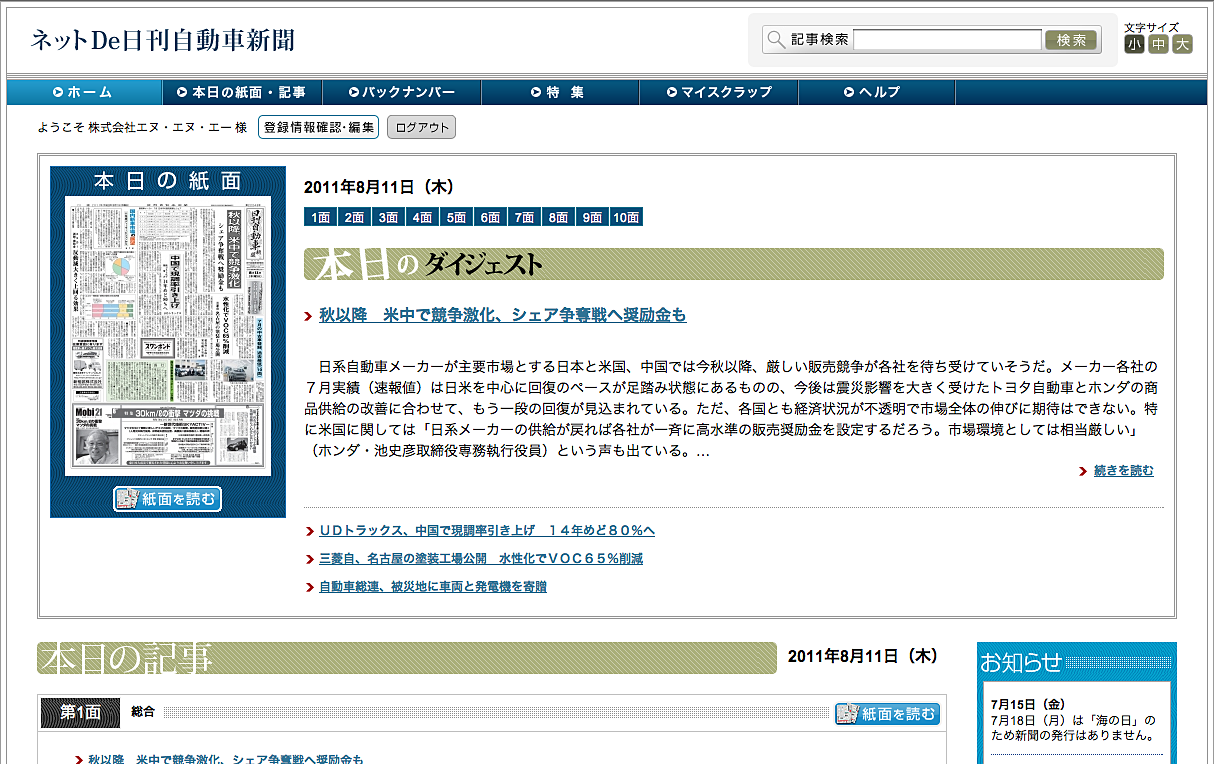Focus the 記事検索 search field
1214x764 pixels.
(947, 40)
